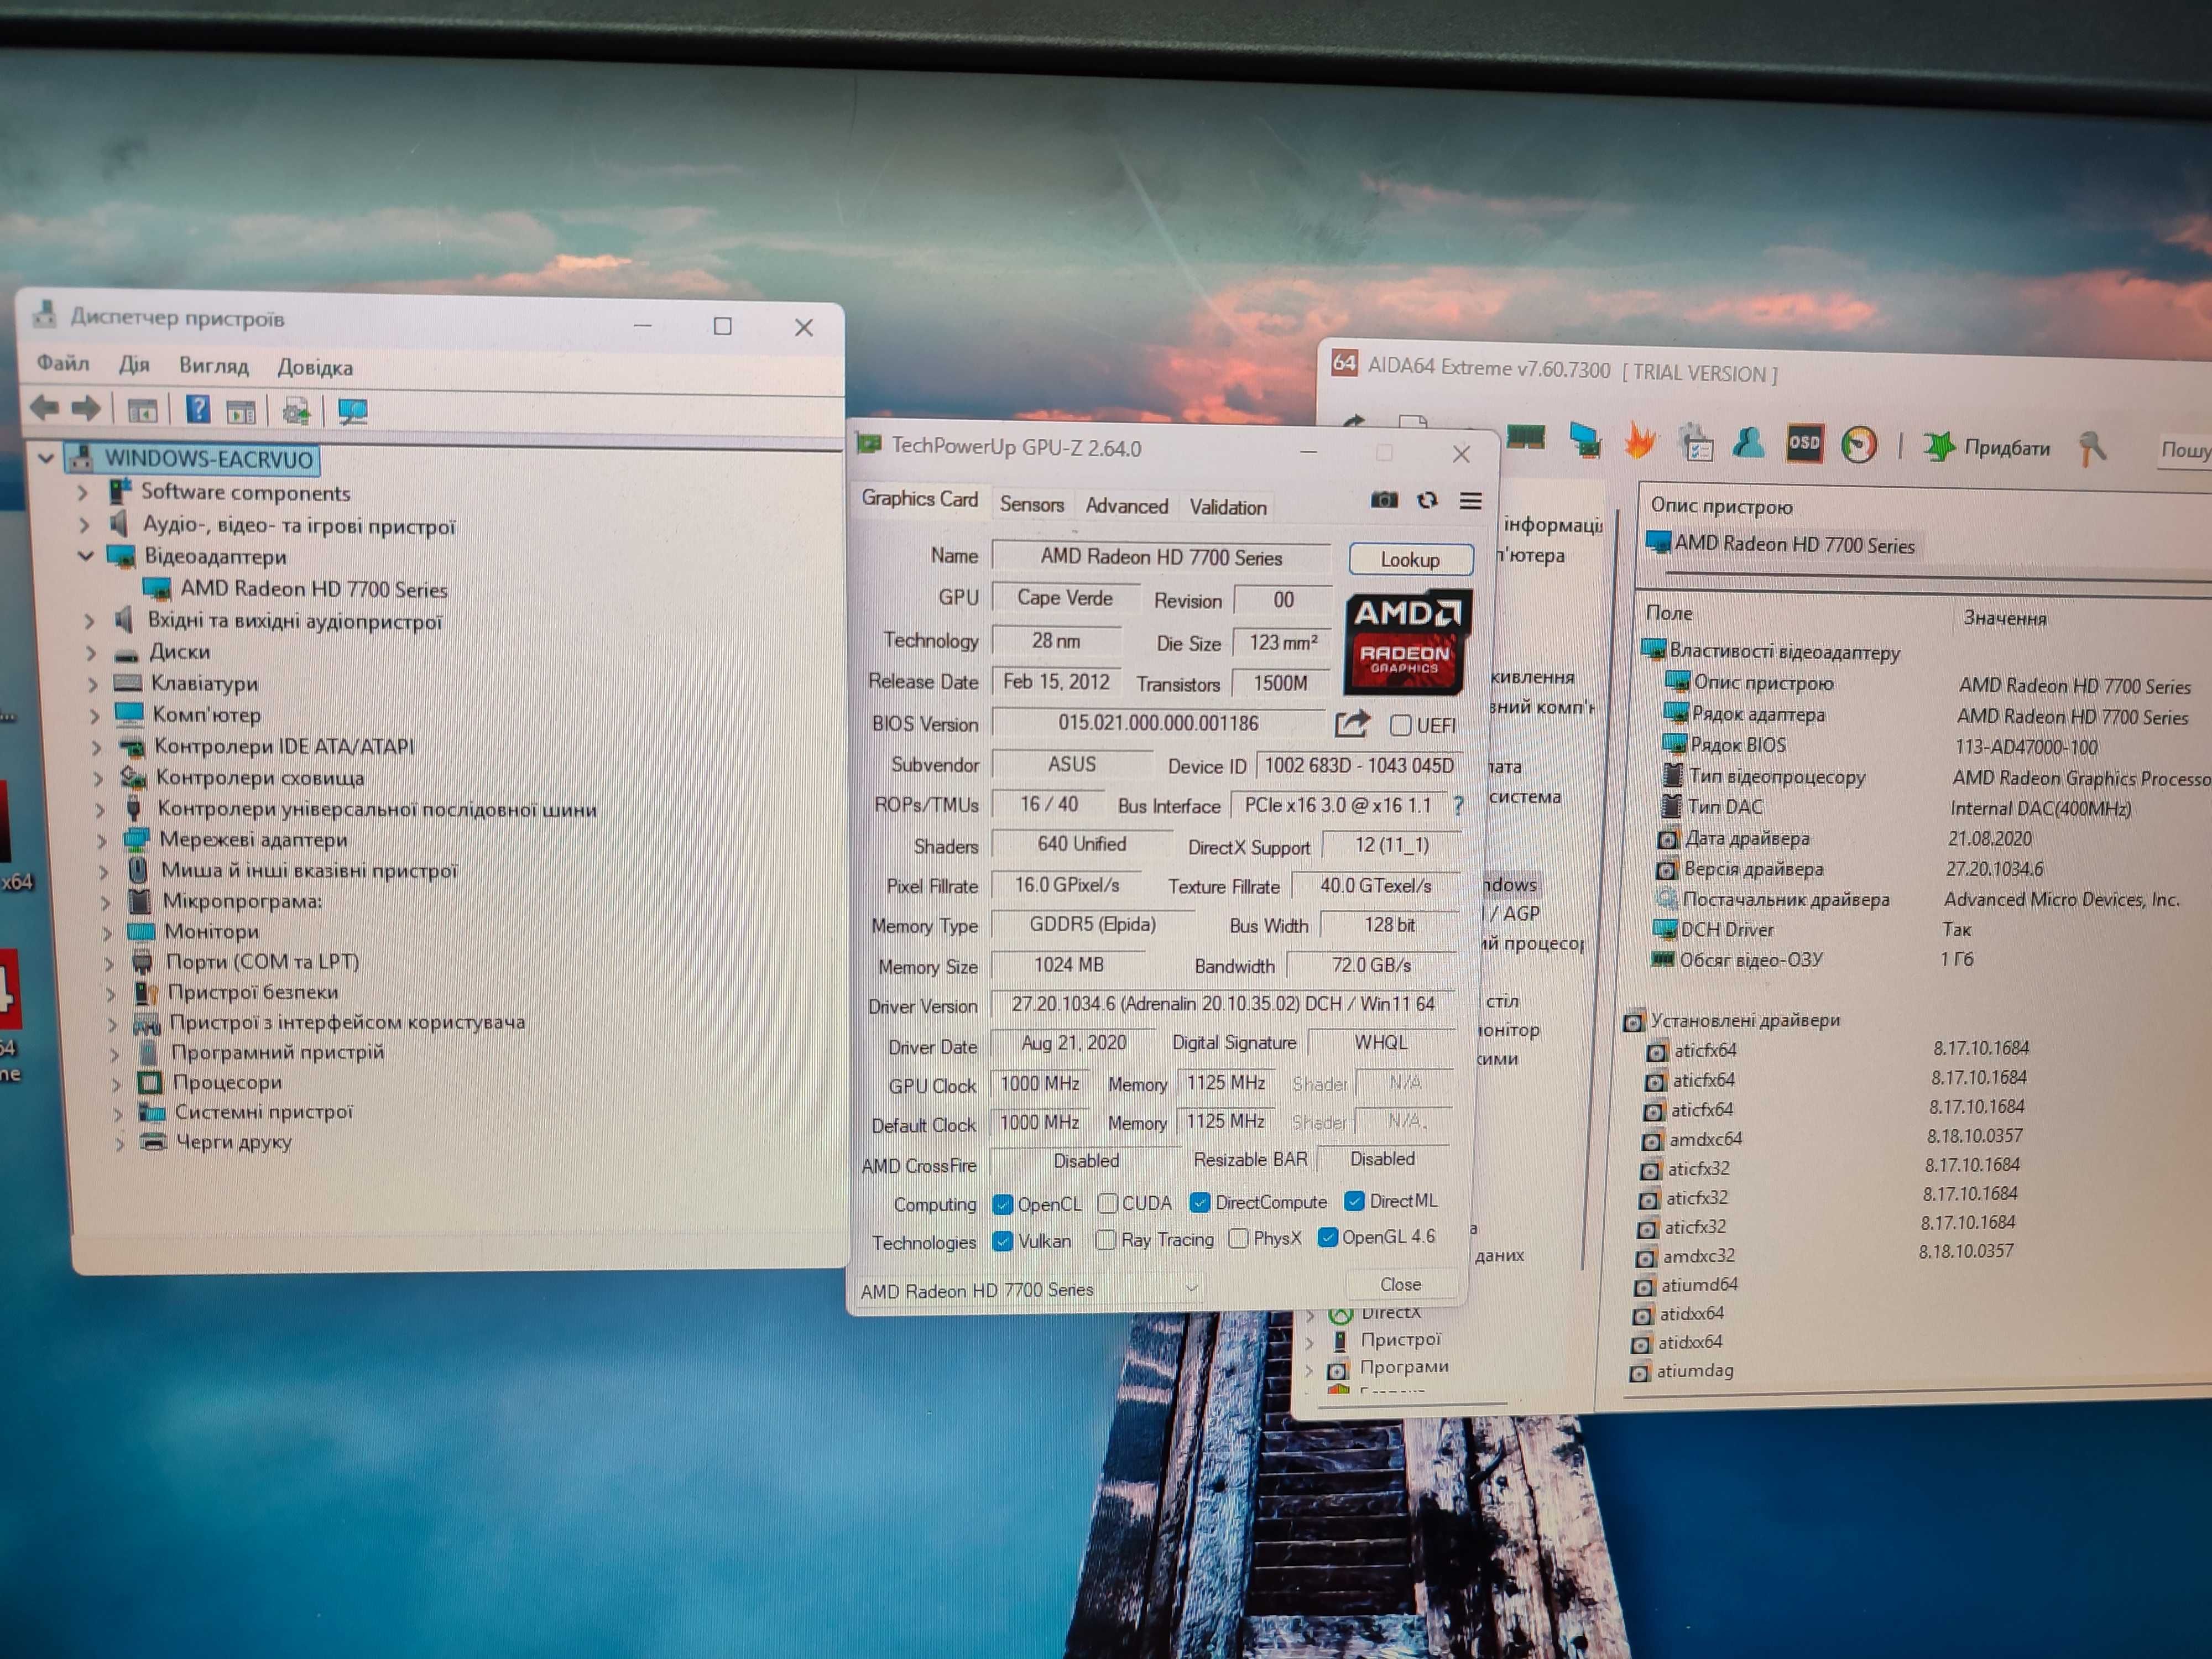The height and width of the screenshot is (1659, 2212).
Task: Click the AIDA64 memory module icon
Action: pos(1525,437)
